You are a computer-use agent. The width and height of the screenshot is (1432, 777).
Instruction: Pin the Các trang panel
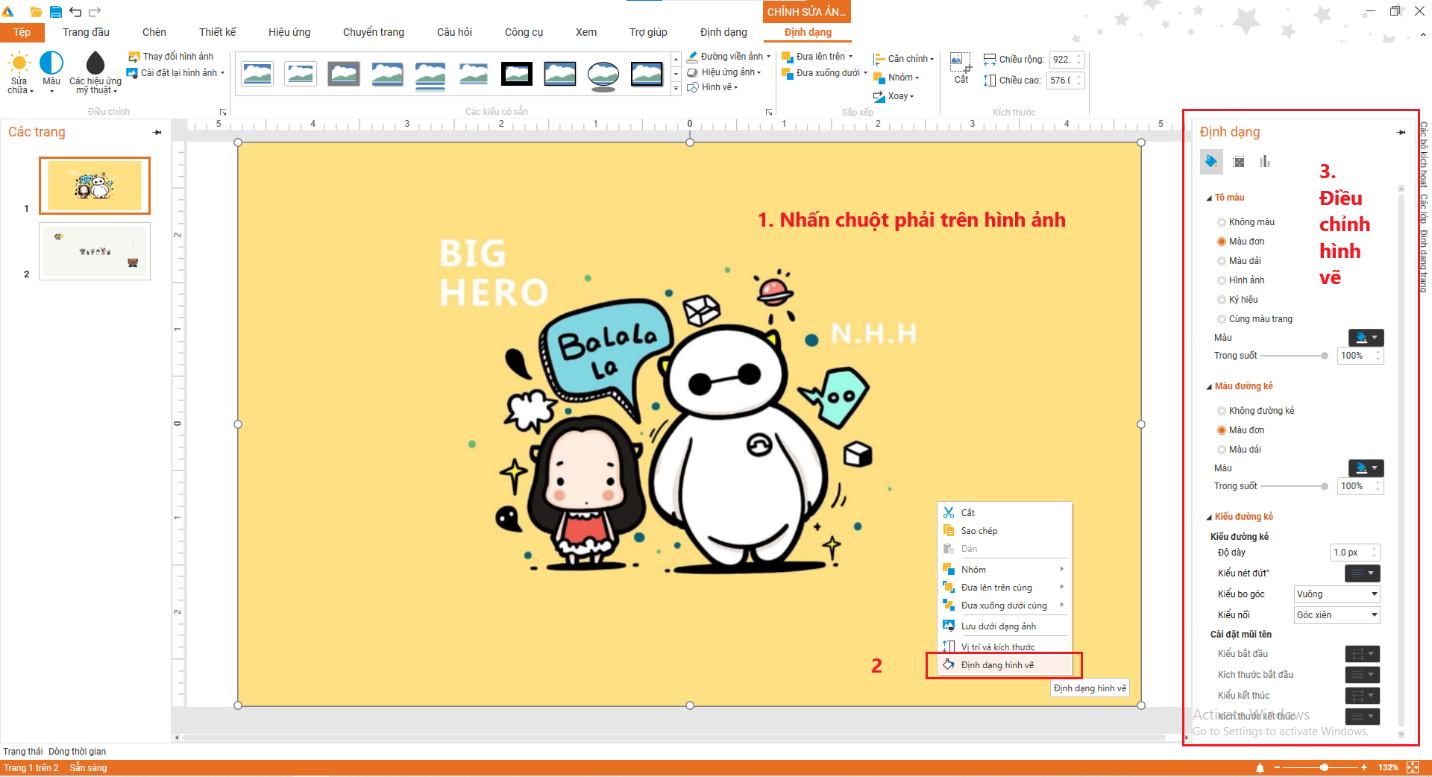[x=157, y=132]
